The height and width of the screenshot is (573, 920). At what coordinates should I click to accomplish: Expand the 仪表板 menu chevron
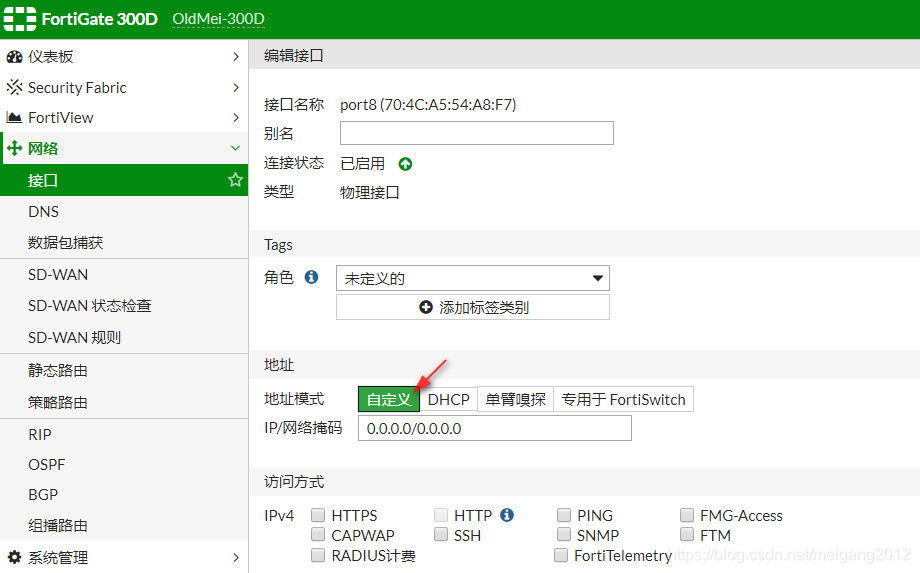click(236, 56)
